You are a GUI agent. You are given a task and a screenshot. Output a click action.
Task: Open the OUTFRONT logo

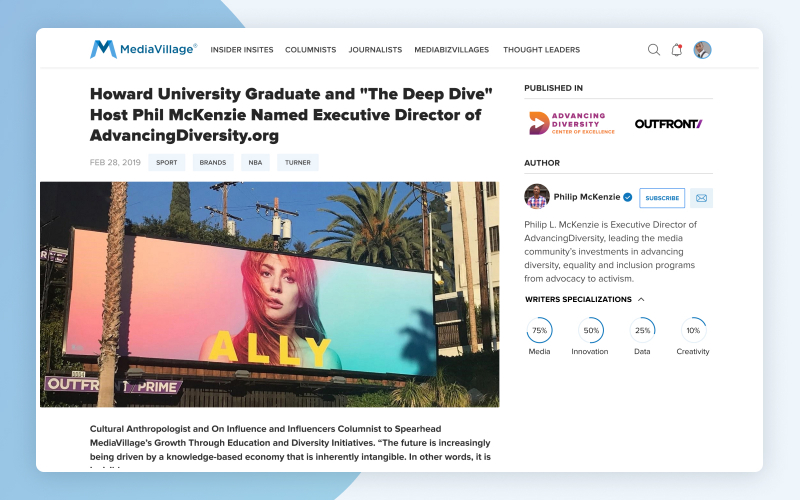pos(668,124)
